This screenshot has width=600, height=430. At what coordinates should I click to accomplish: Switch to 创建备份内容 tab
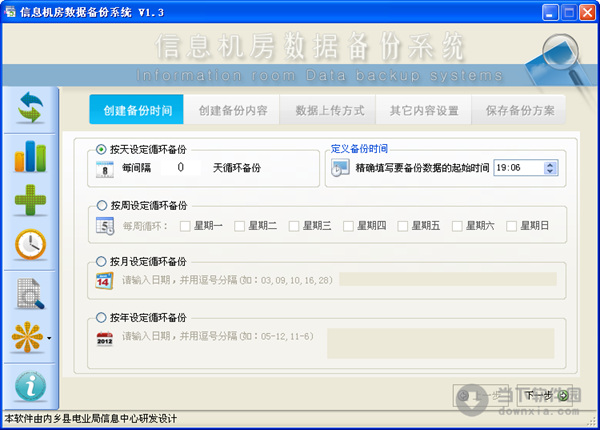point(232,110)
